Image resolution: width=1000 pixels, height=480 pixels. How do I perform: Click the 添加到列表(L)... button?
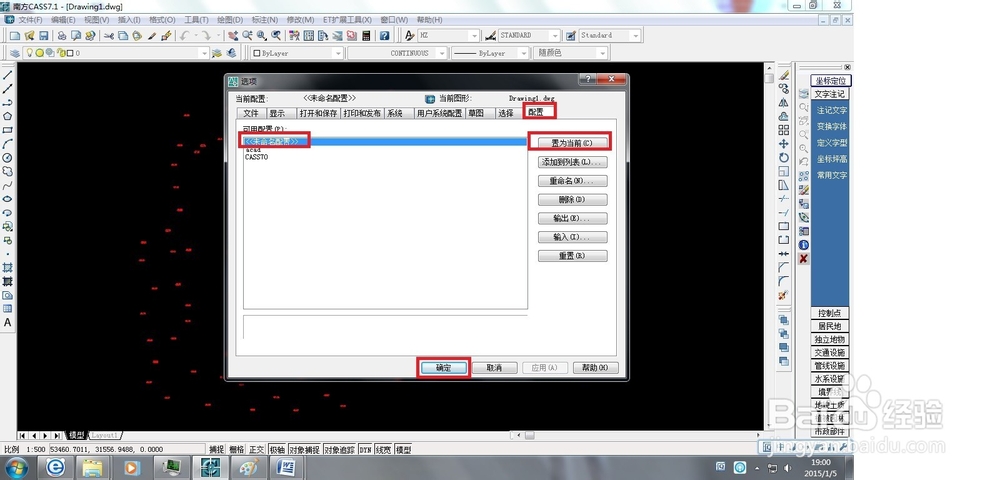[x=572, y=162]
